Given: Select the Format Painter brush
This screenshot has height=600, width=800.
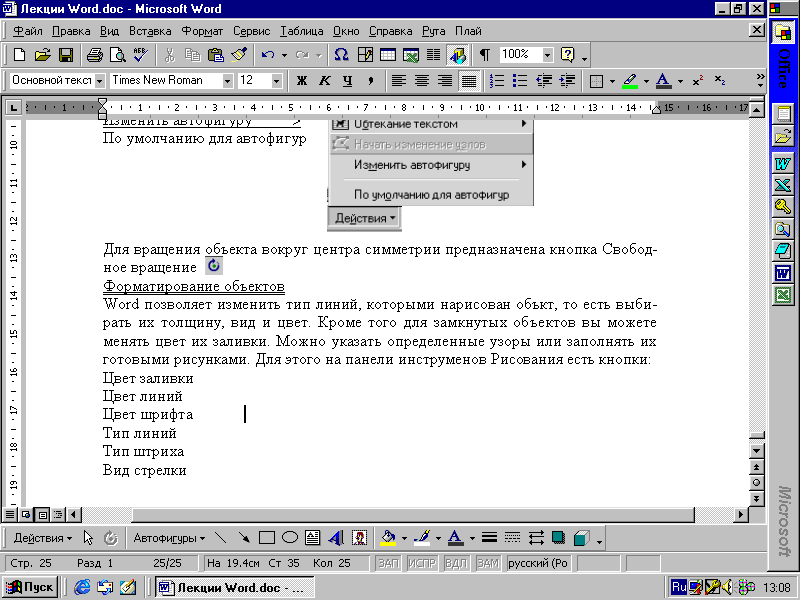Looking at the screenshot, I should pos(239,55).
